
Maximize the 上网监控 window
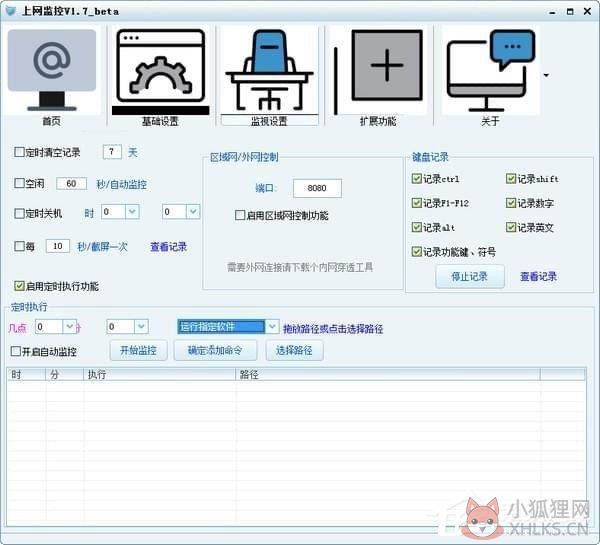tap(570, 12)
